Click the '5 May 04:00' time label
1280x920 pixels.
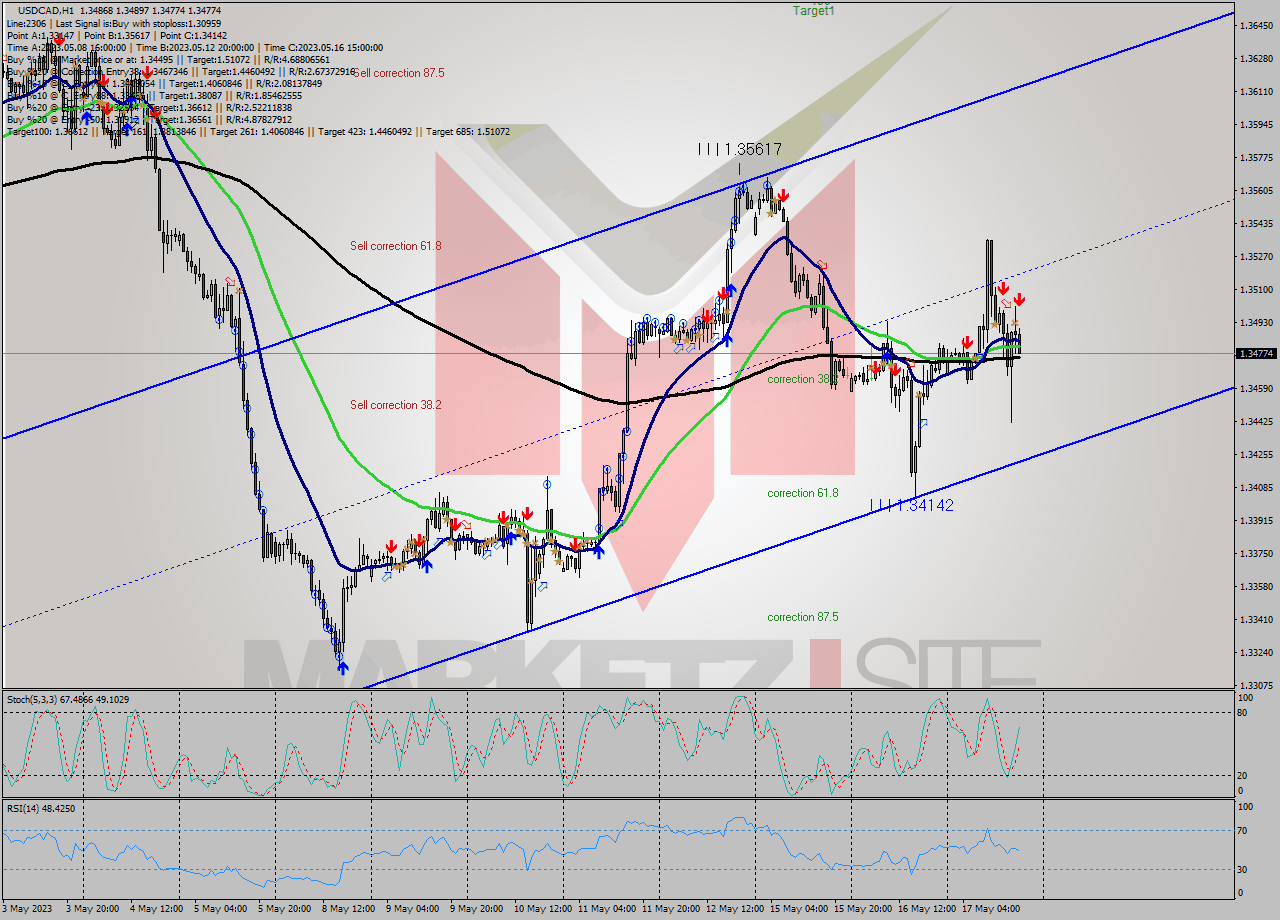pyautogui.click(x=222, y=909)
